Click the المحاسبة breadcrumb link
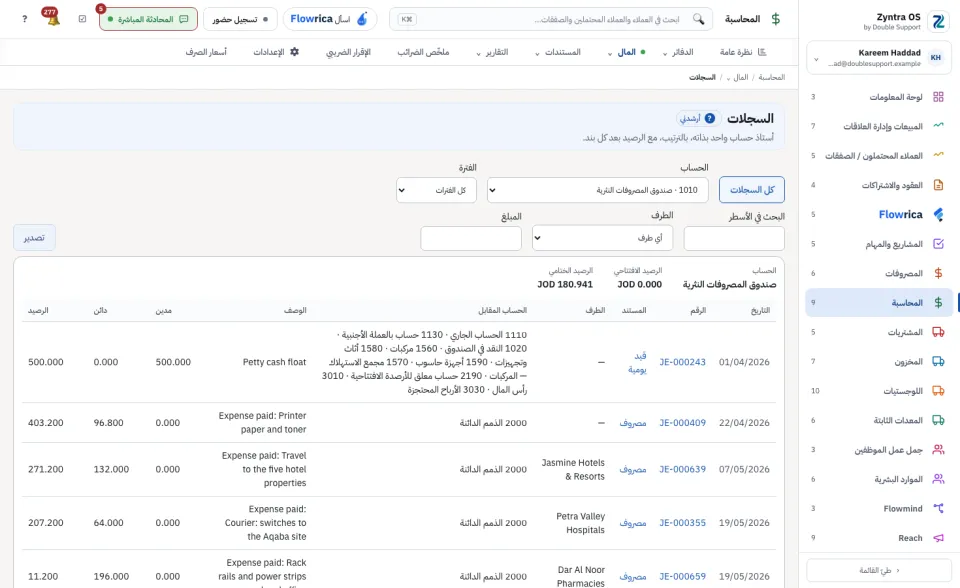This screenshot has width=960, height=588. pyautogui.click(x=771, y=77)
